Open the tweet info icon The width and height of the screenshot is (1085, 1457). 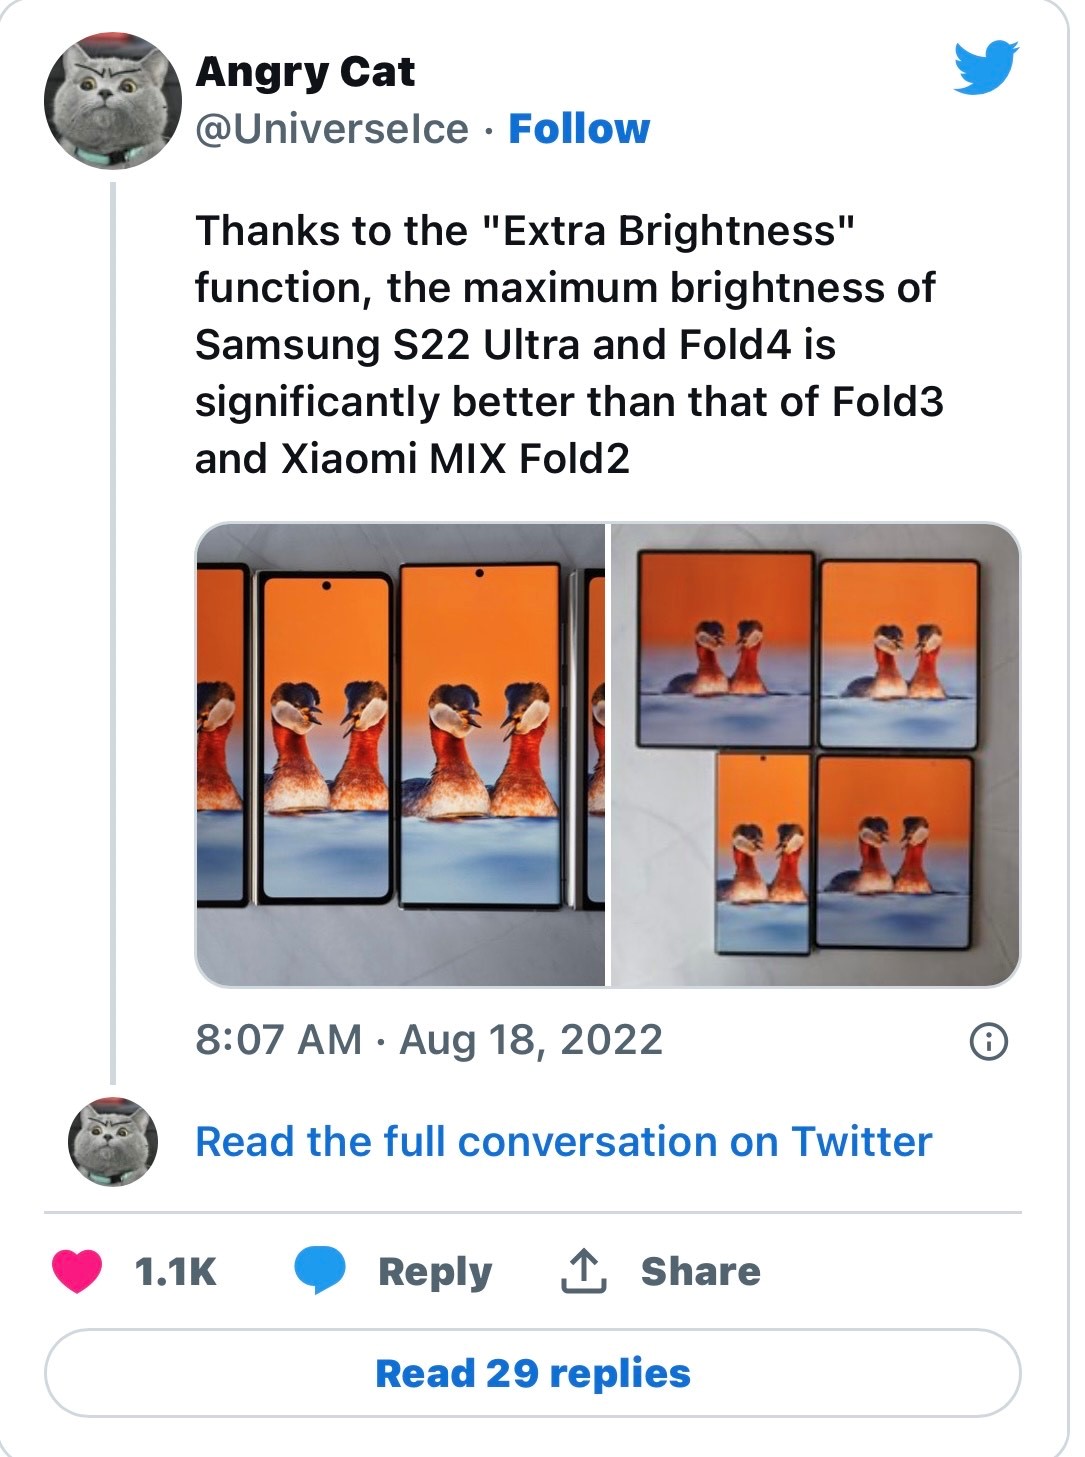988,1041
